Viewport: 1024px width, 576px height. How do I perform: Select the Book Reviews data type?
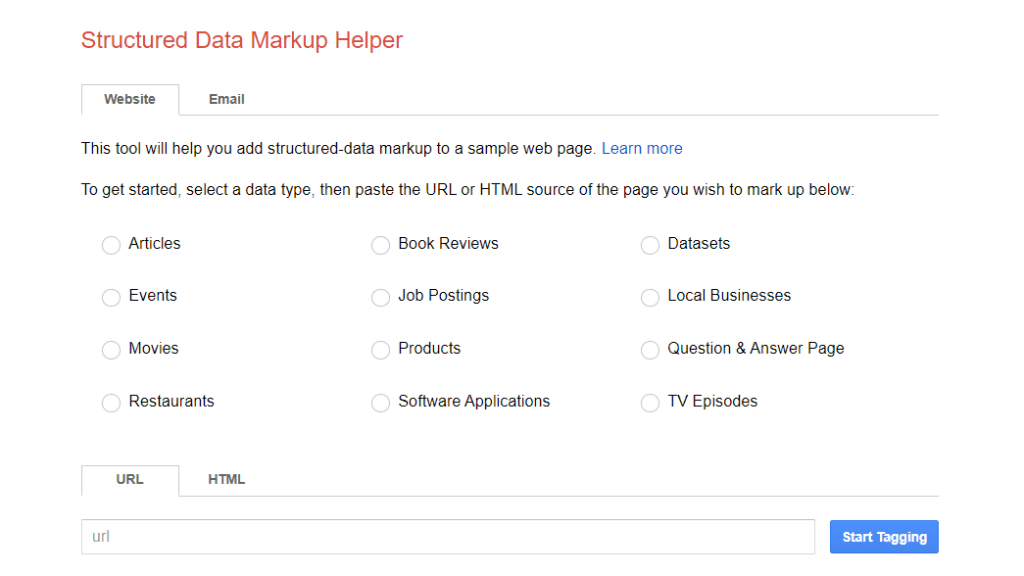click(381, 245)
